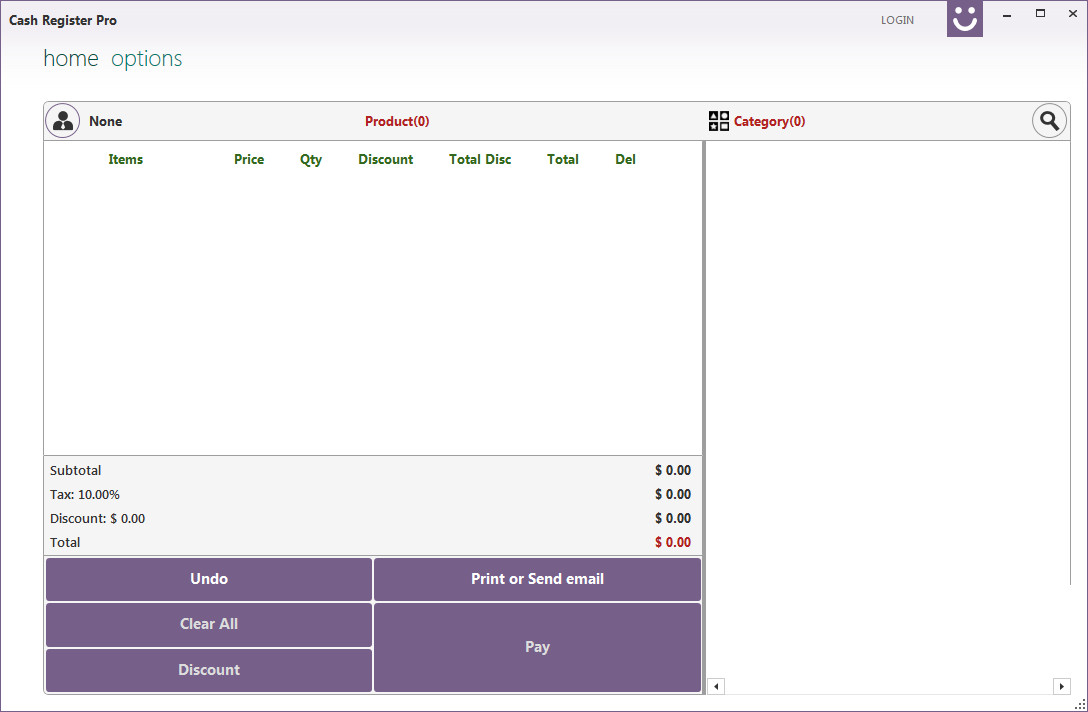Screen dimensions: 1088x712
Task: Apply a Discount using the Discount button
Action: pos(208,669)
